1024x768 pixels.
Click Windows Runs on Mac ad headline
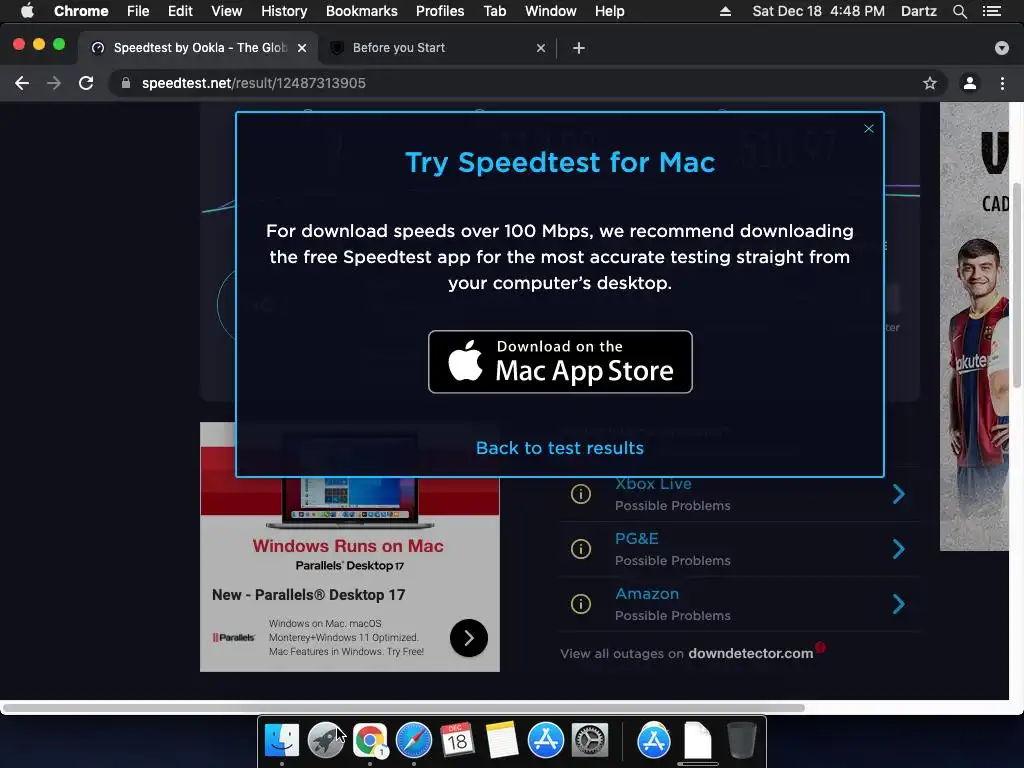tap(348, 546)
